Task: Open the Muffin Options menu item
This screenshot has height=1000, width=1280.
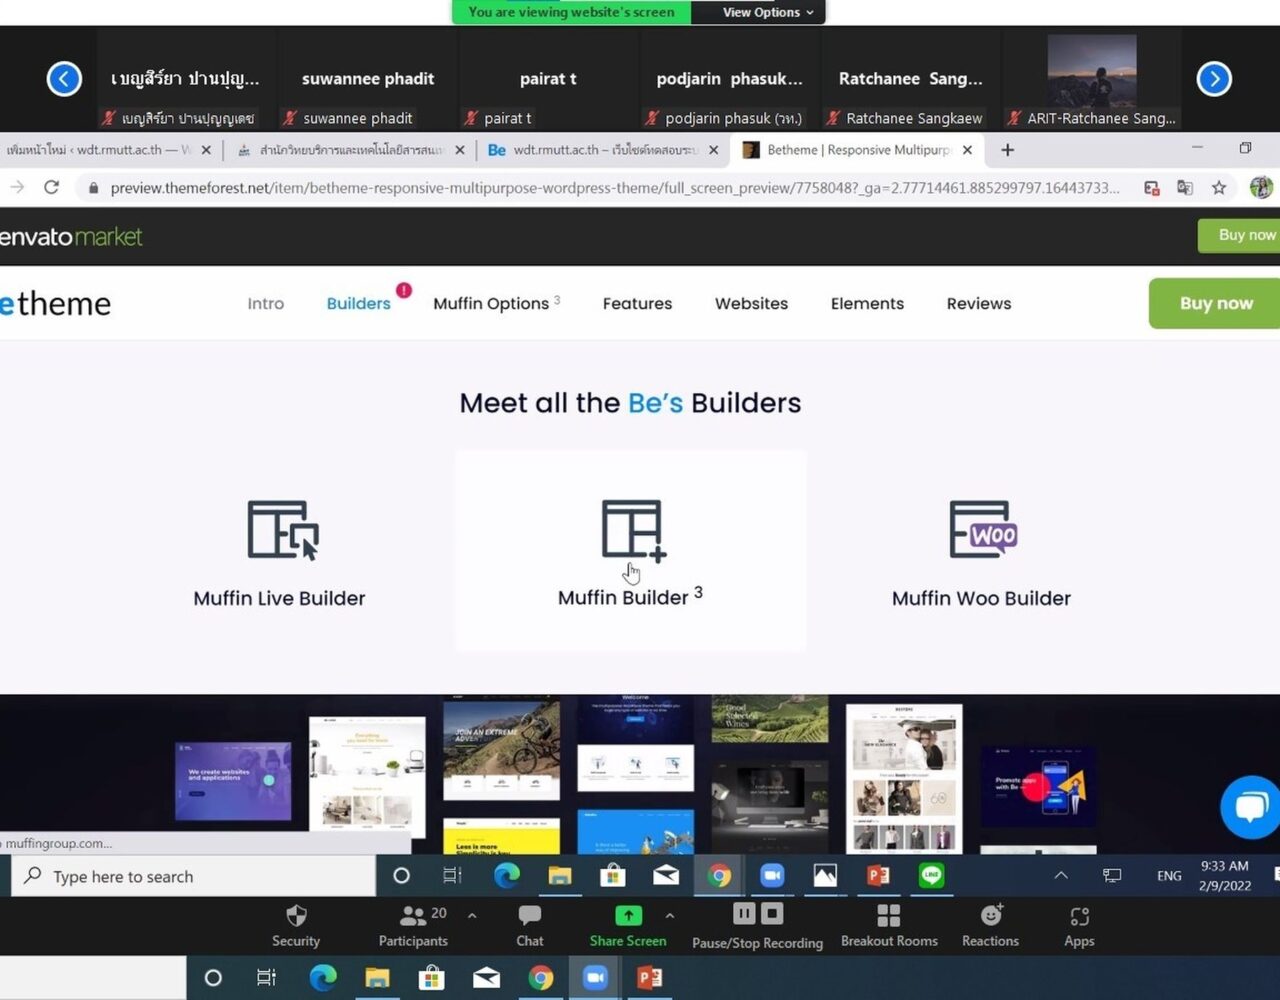Action: [496, 303]
